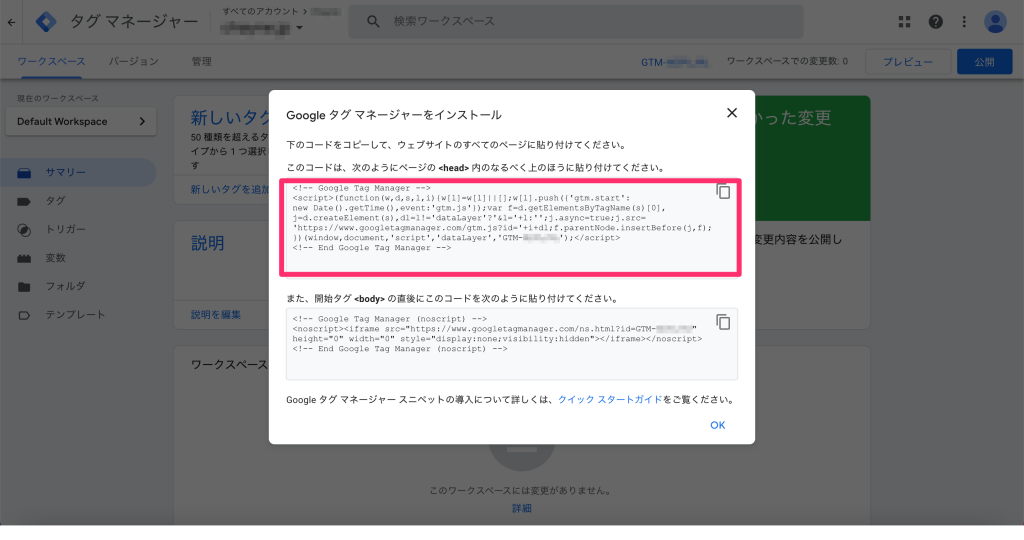Click the テンプレート outline tag icon
This screenshot has width=1024, height=540.
pos(24,315)
